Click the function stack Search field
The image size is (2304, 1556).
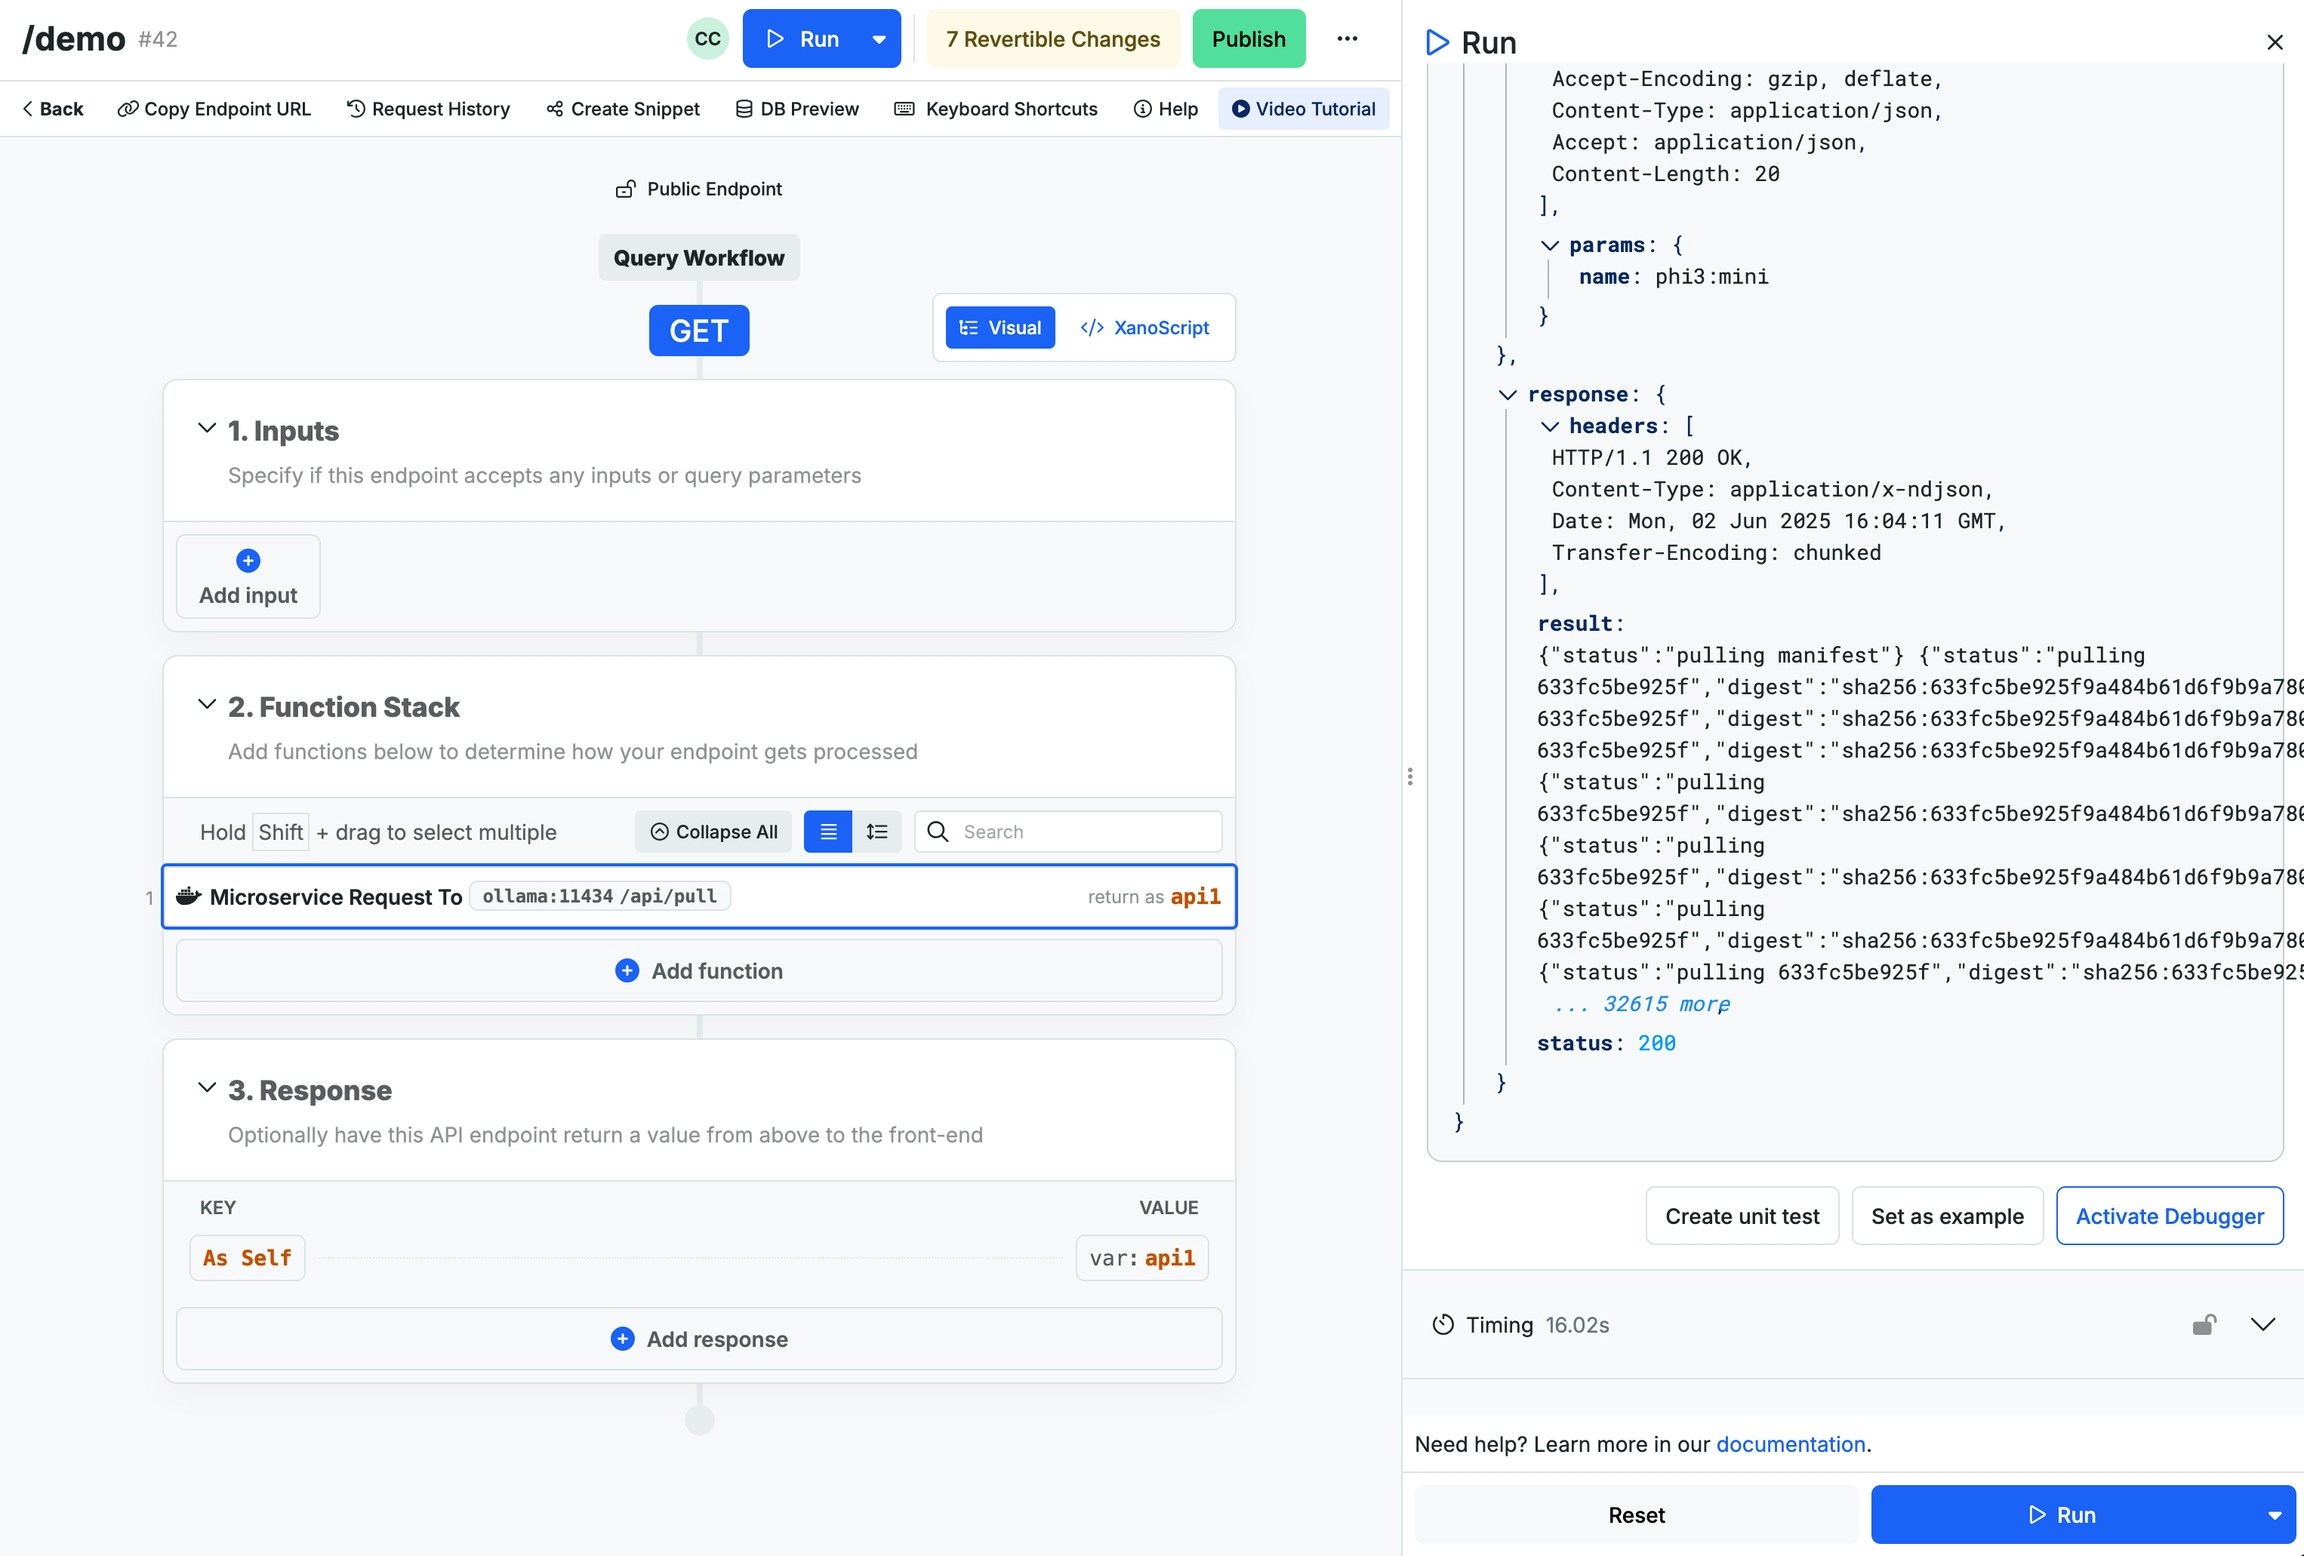pos(1085,832)
